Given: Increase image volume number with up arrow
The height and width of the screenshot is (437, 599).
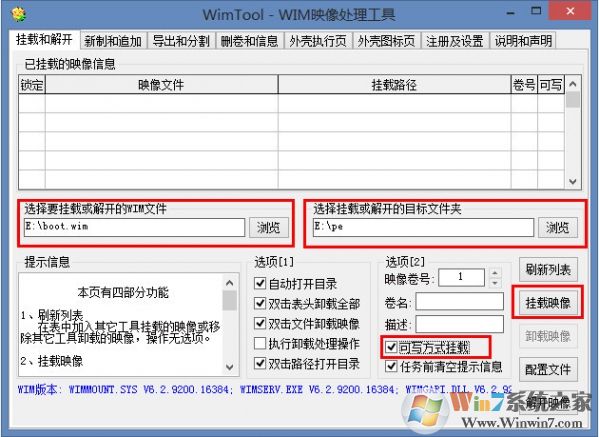Looking at the screenshot, I should click(x=495, y=273).
